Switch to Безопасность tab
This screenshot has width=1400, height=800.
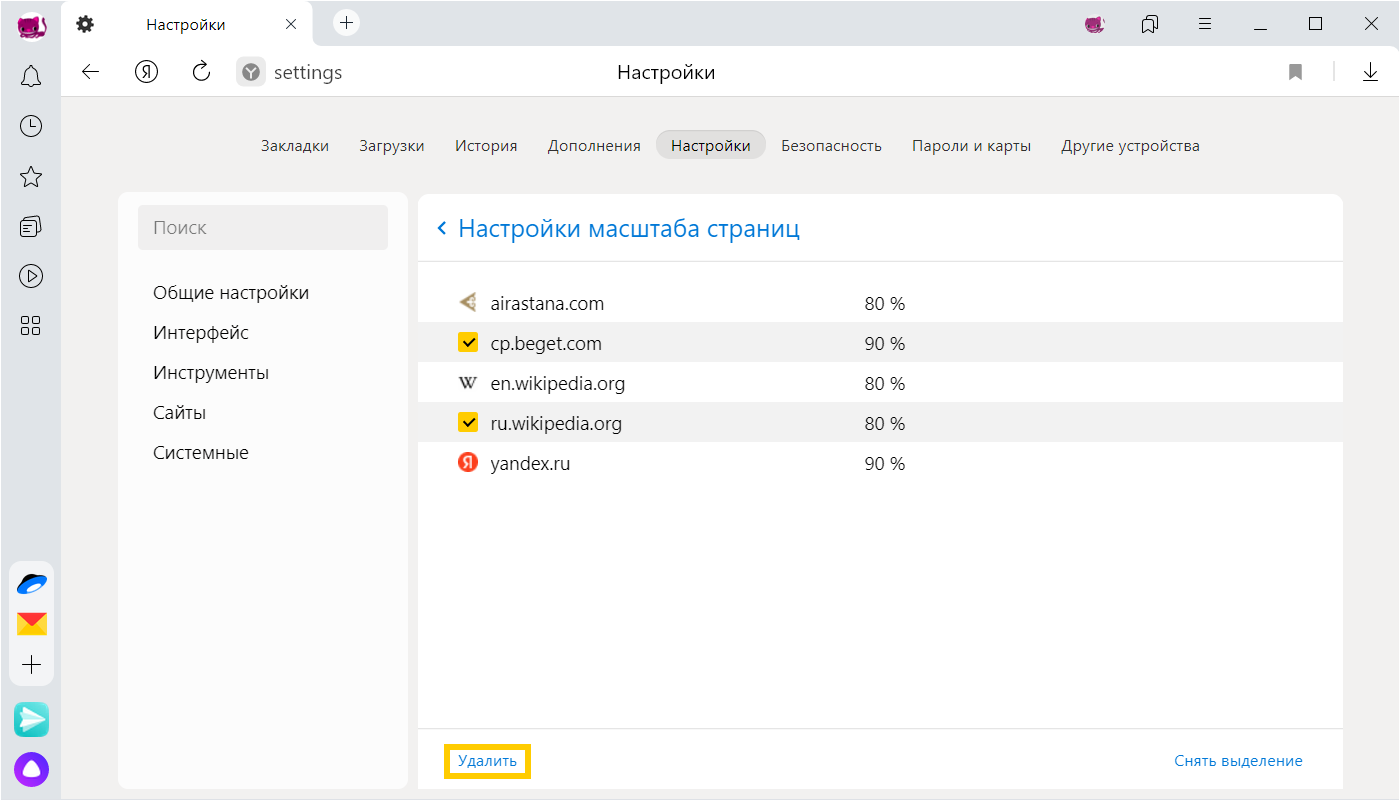click(x=831, y=145)
